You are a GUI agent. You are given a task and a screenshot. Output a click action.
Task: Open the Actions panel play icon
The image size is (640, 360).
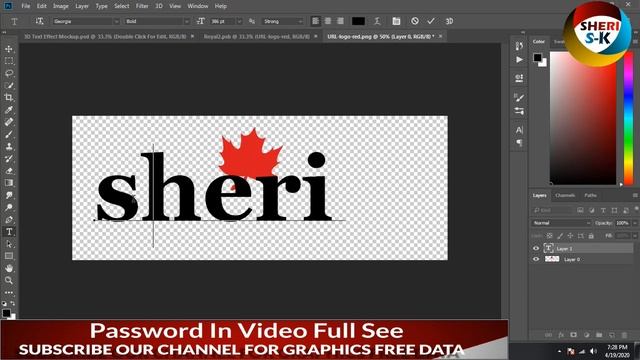(x=519, y=60)
